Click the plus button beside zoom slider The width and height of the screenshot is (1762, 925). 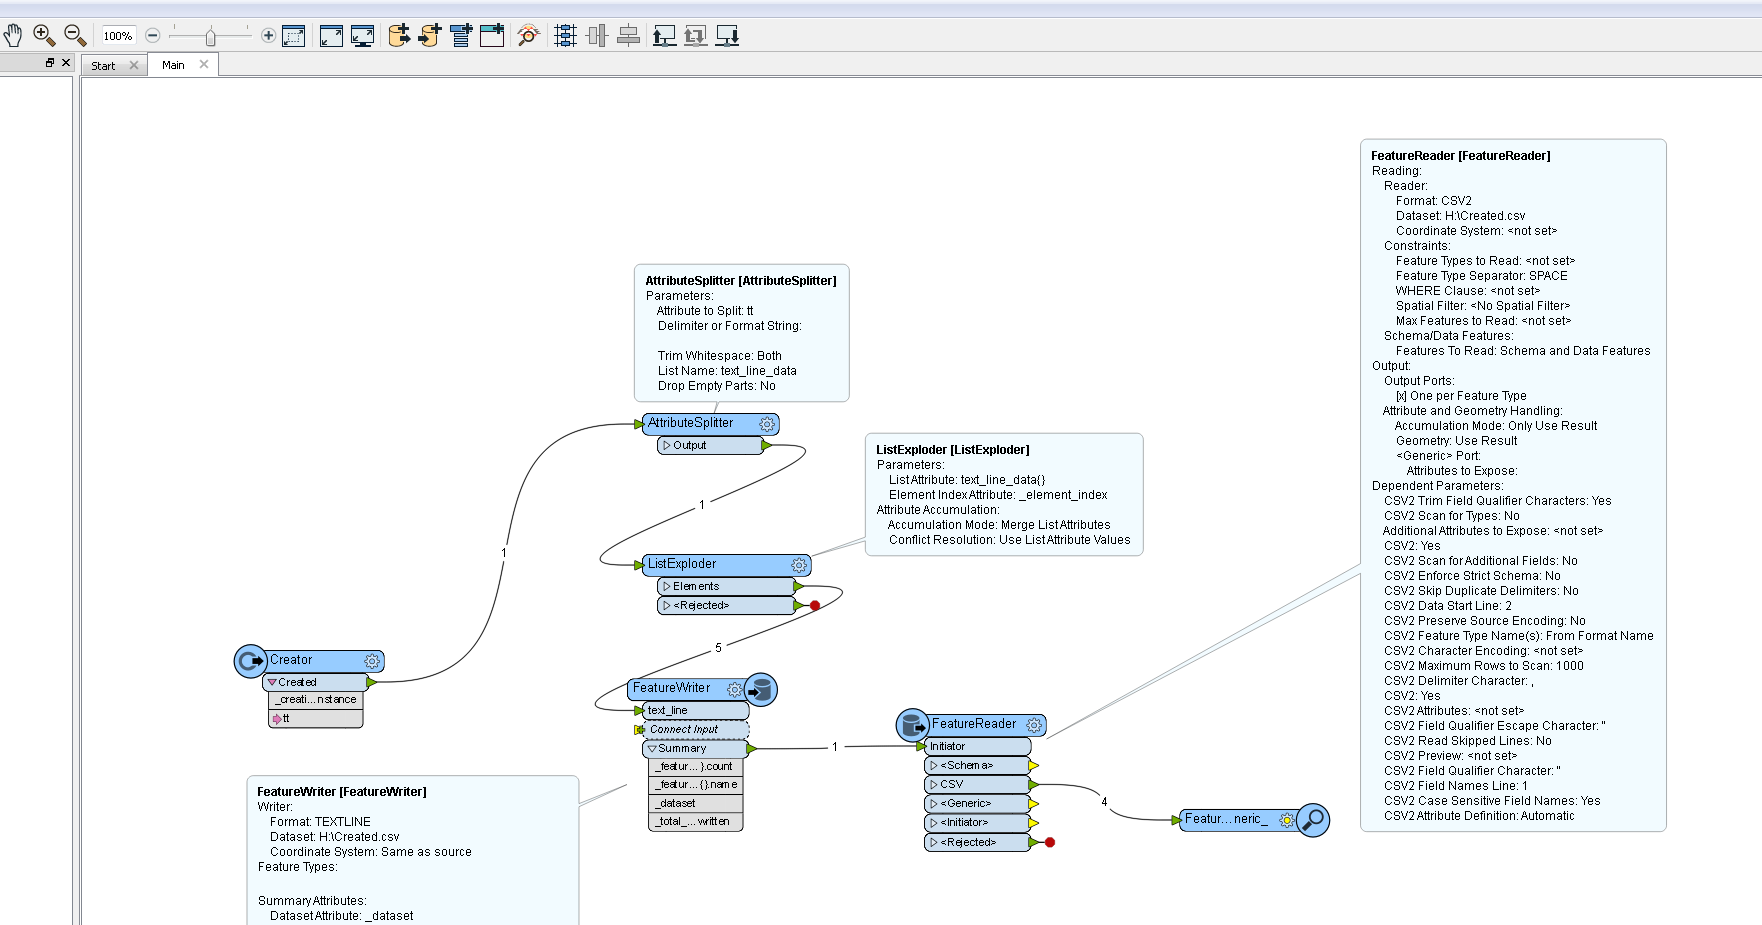[268, 36]
